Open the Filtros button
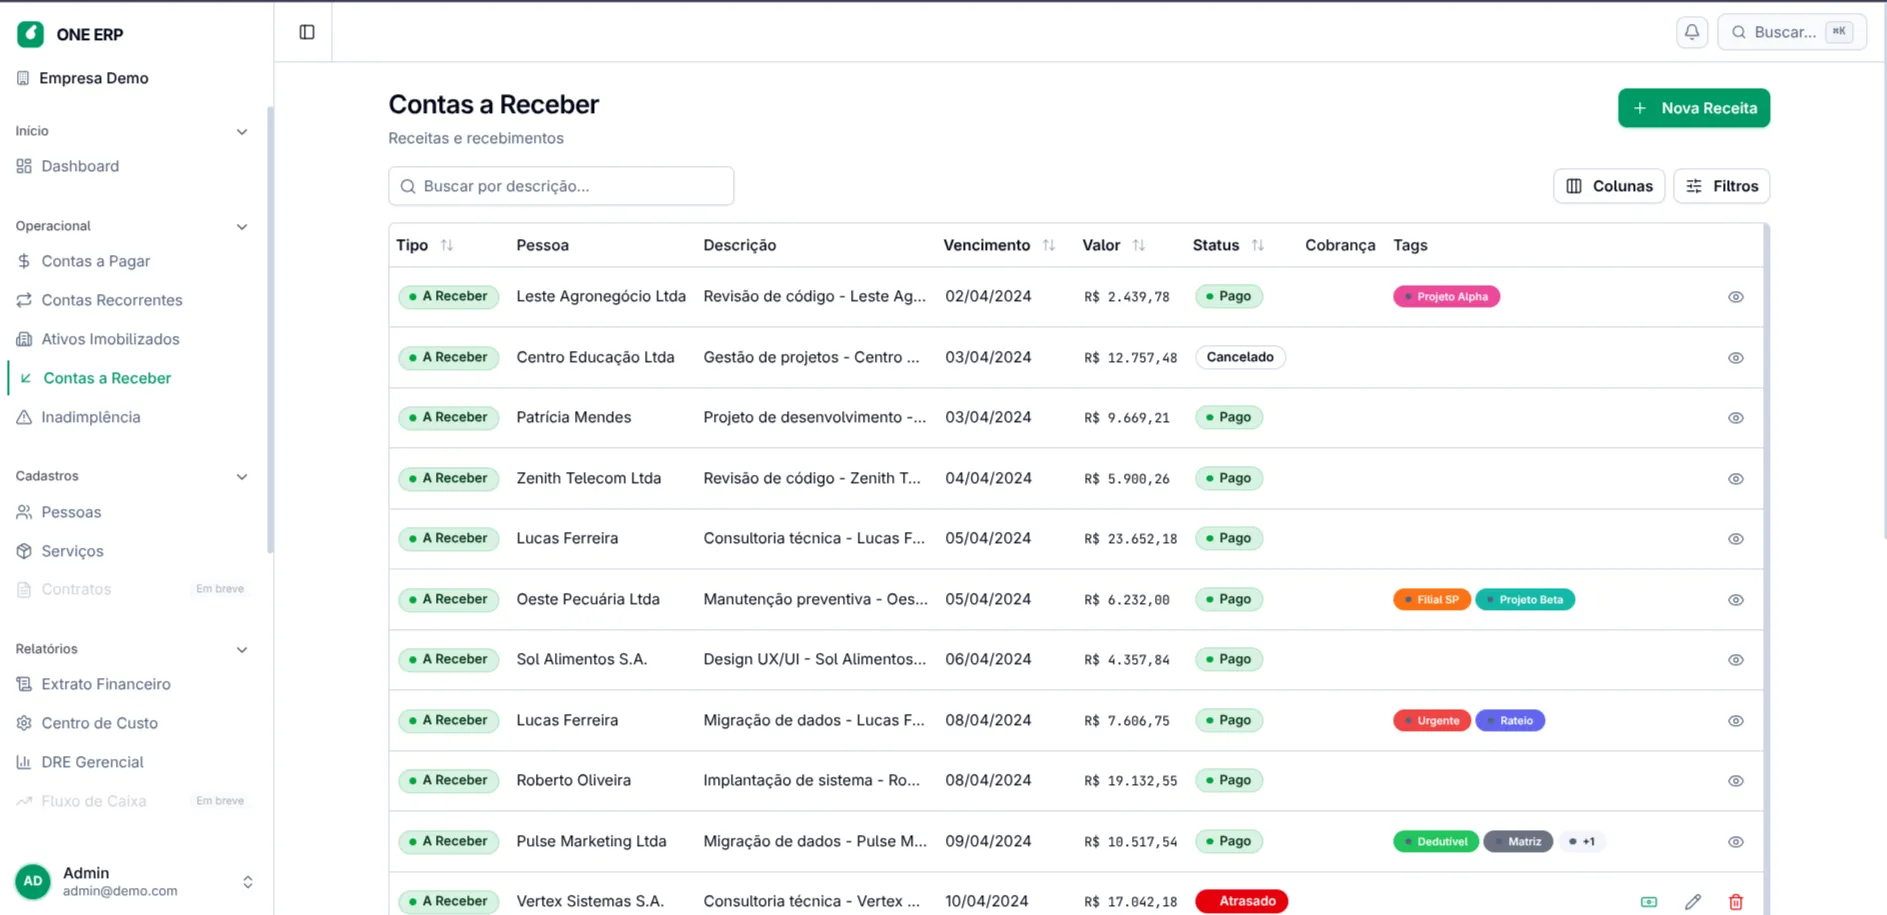The image size is (1887, 915). coord(1721,186)
